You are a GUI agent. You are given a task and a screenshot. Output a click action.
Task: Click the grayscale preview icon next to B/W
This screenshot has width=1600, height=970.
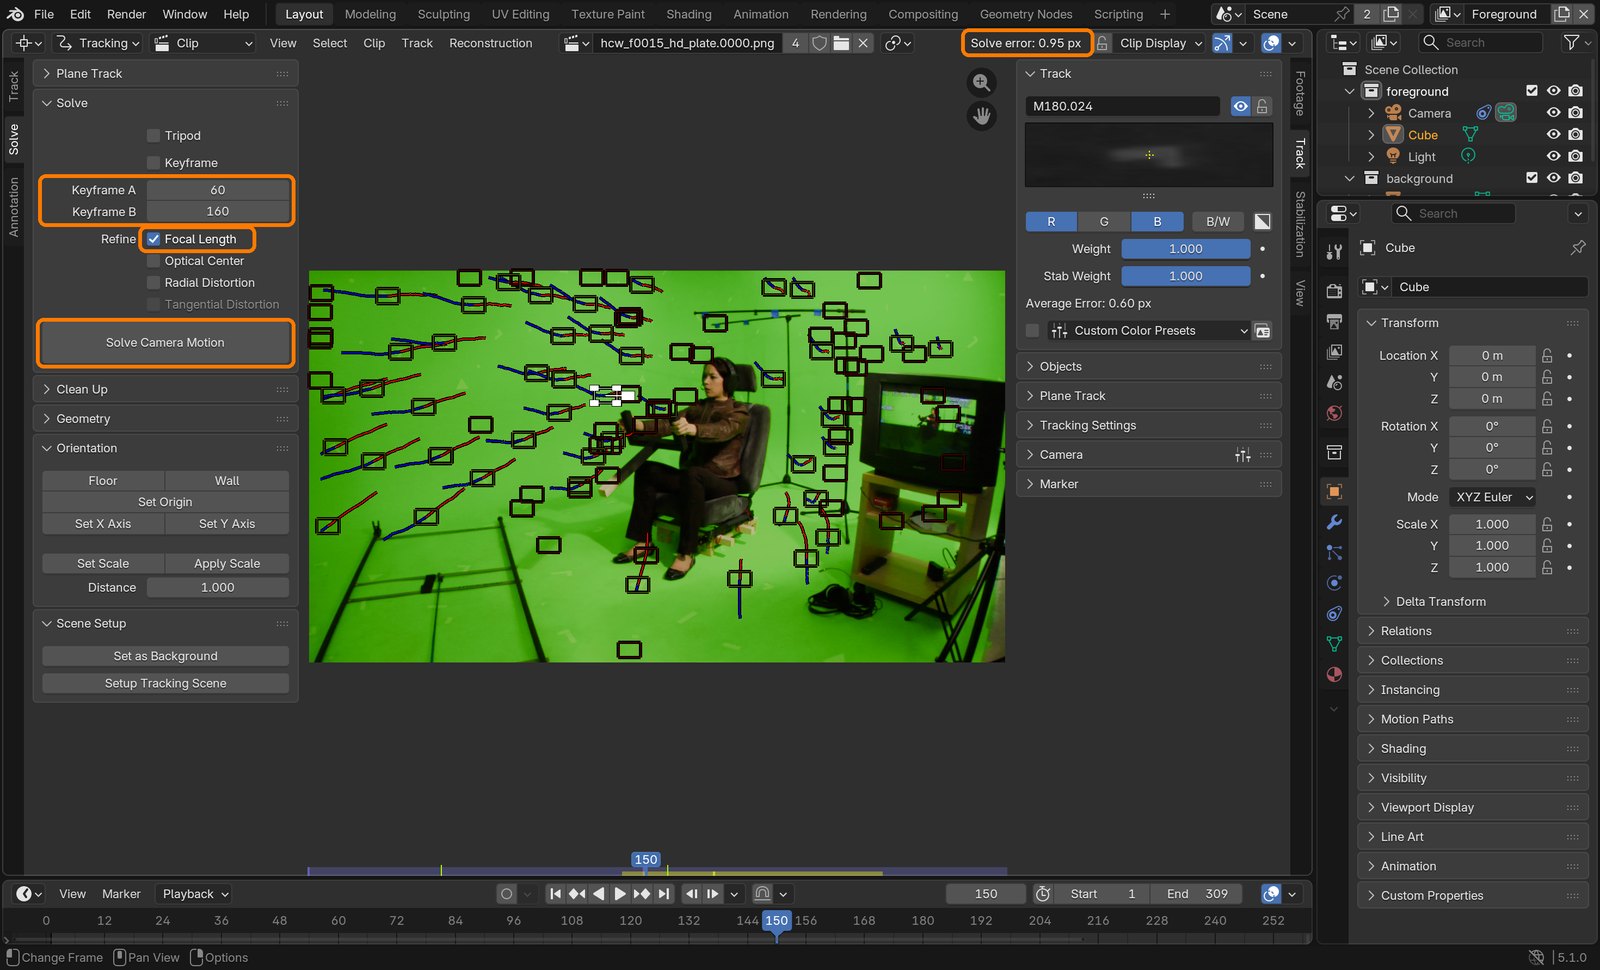[1263, 222]
